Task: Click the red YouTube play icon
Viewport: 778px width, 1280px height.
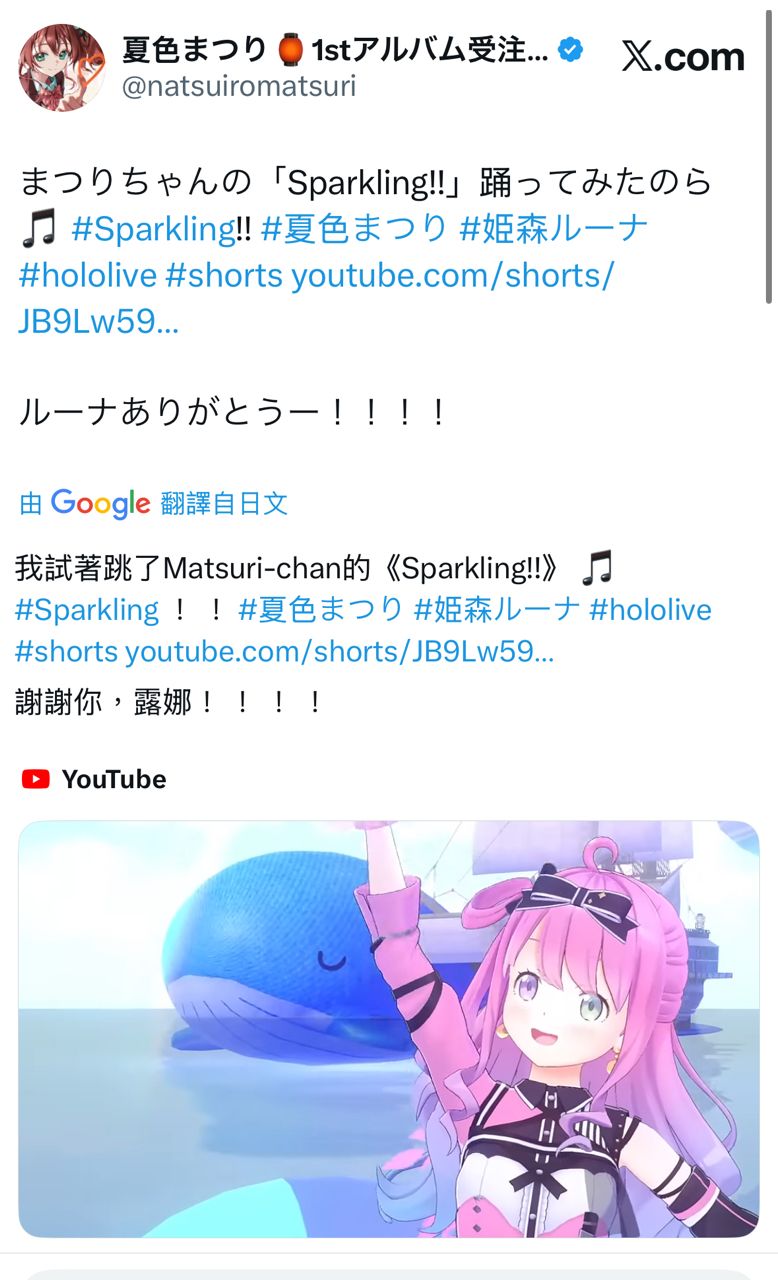Action: point(36,779)
